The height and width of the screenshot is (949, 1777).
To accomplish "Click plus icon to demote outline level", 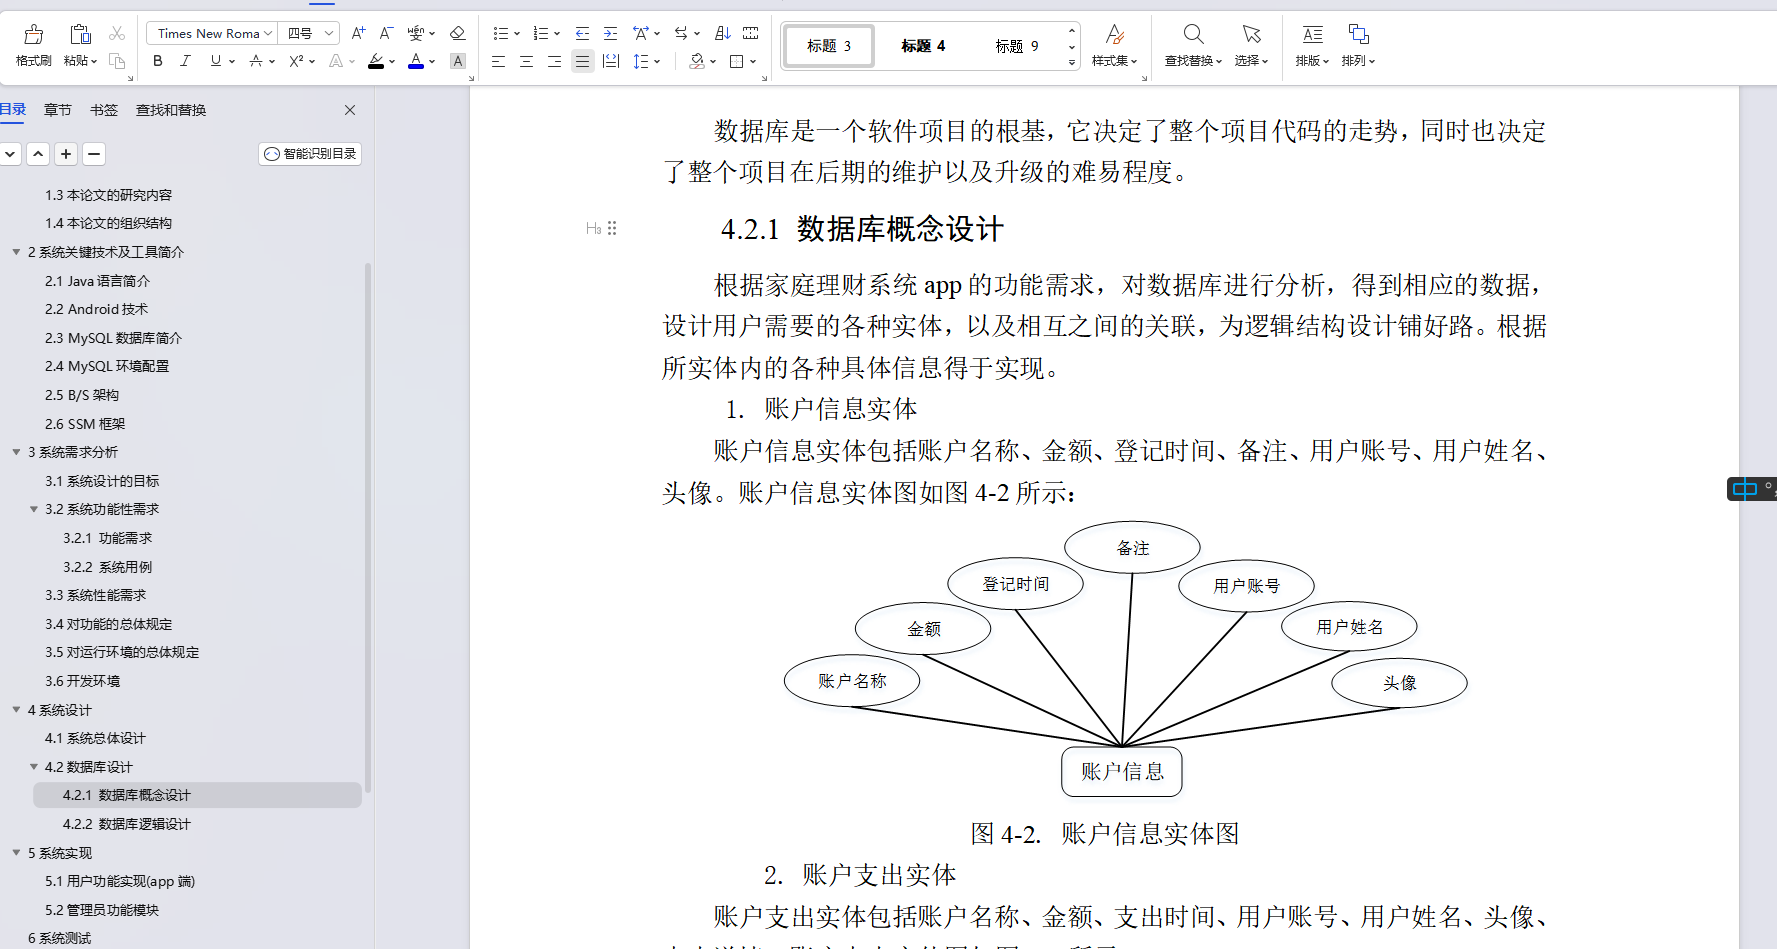I will point(66,154).
